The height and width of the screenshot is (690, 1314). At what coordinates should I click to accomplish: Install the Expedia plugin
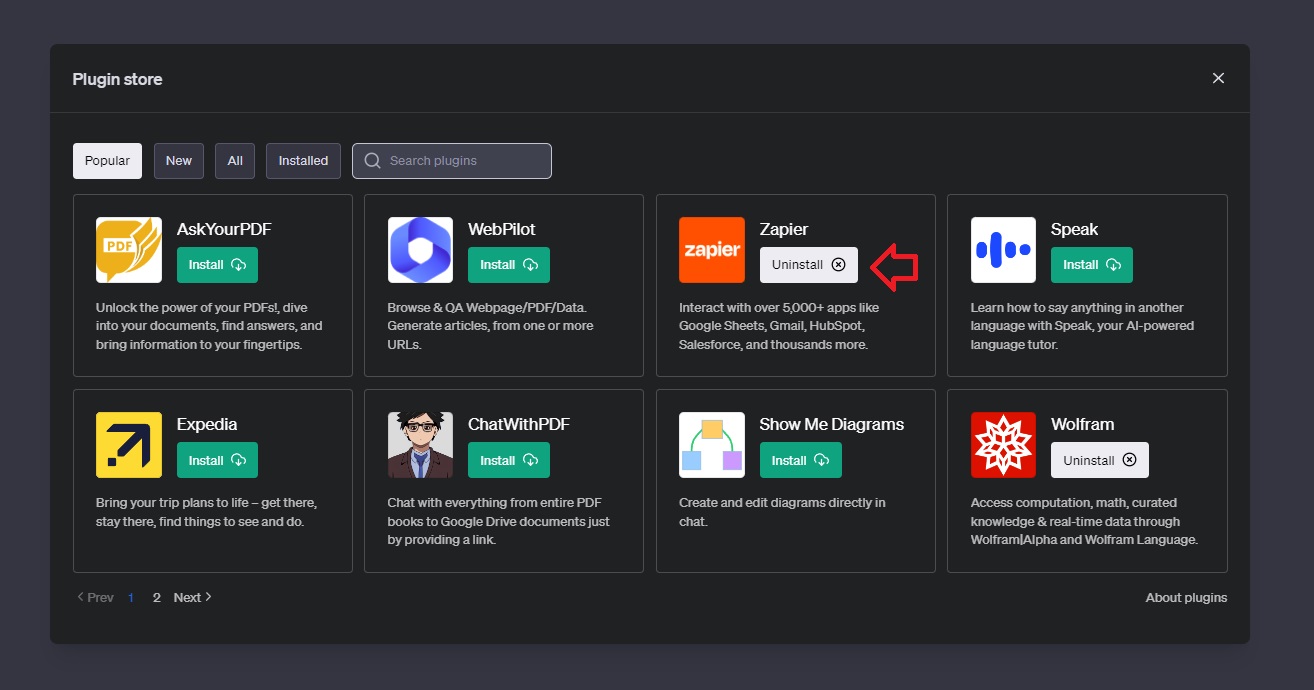[217, 460]
